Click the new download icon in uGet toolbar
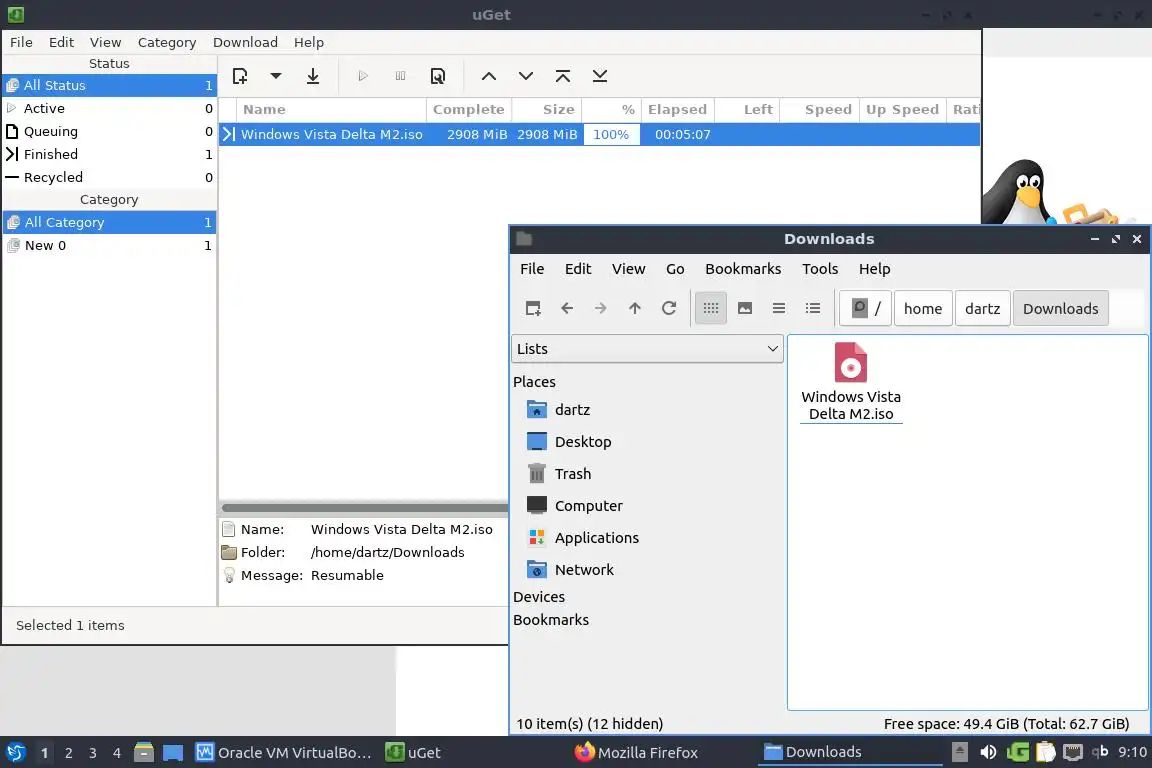Viewport: 1152px width, 768px height. point(240,76)
